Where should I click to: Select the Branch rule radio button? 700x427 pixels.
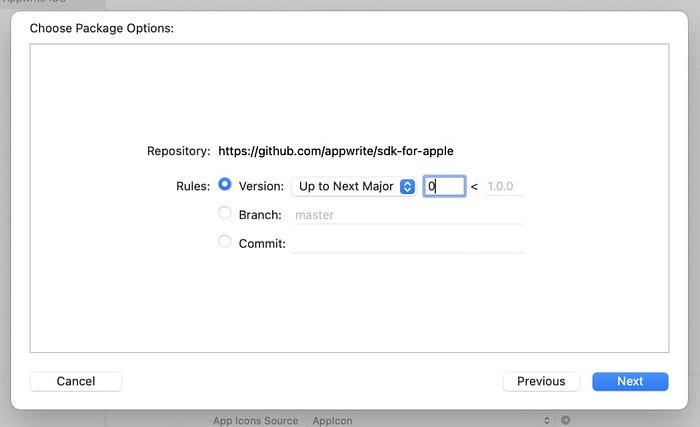click(225, 213)
